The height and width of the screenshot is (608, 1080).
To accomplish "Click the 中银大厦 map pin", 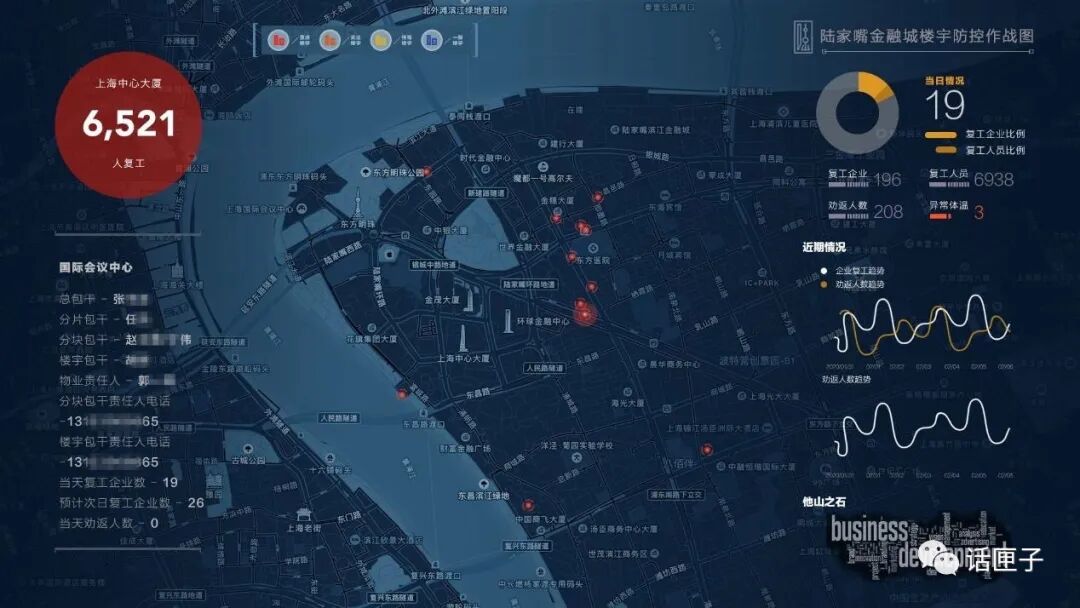I will click(x=426, y=231).
